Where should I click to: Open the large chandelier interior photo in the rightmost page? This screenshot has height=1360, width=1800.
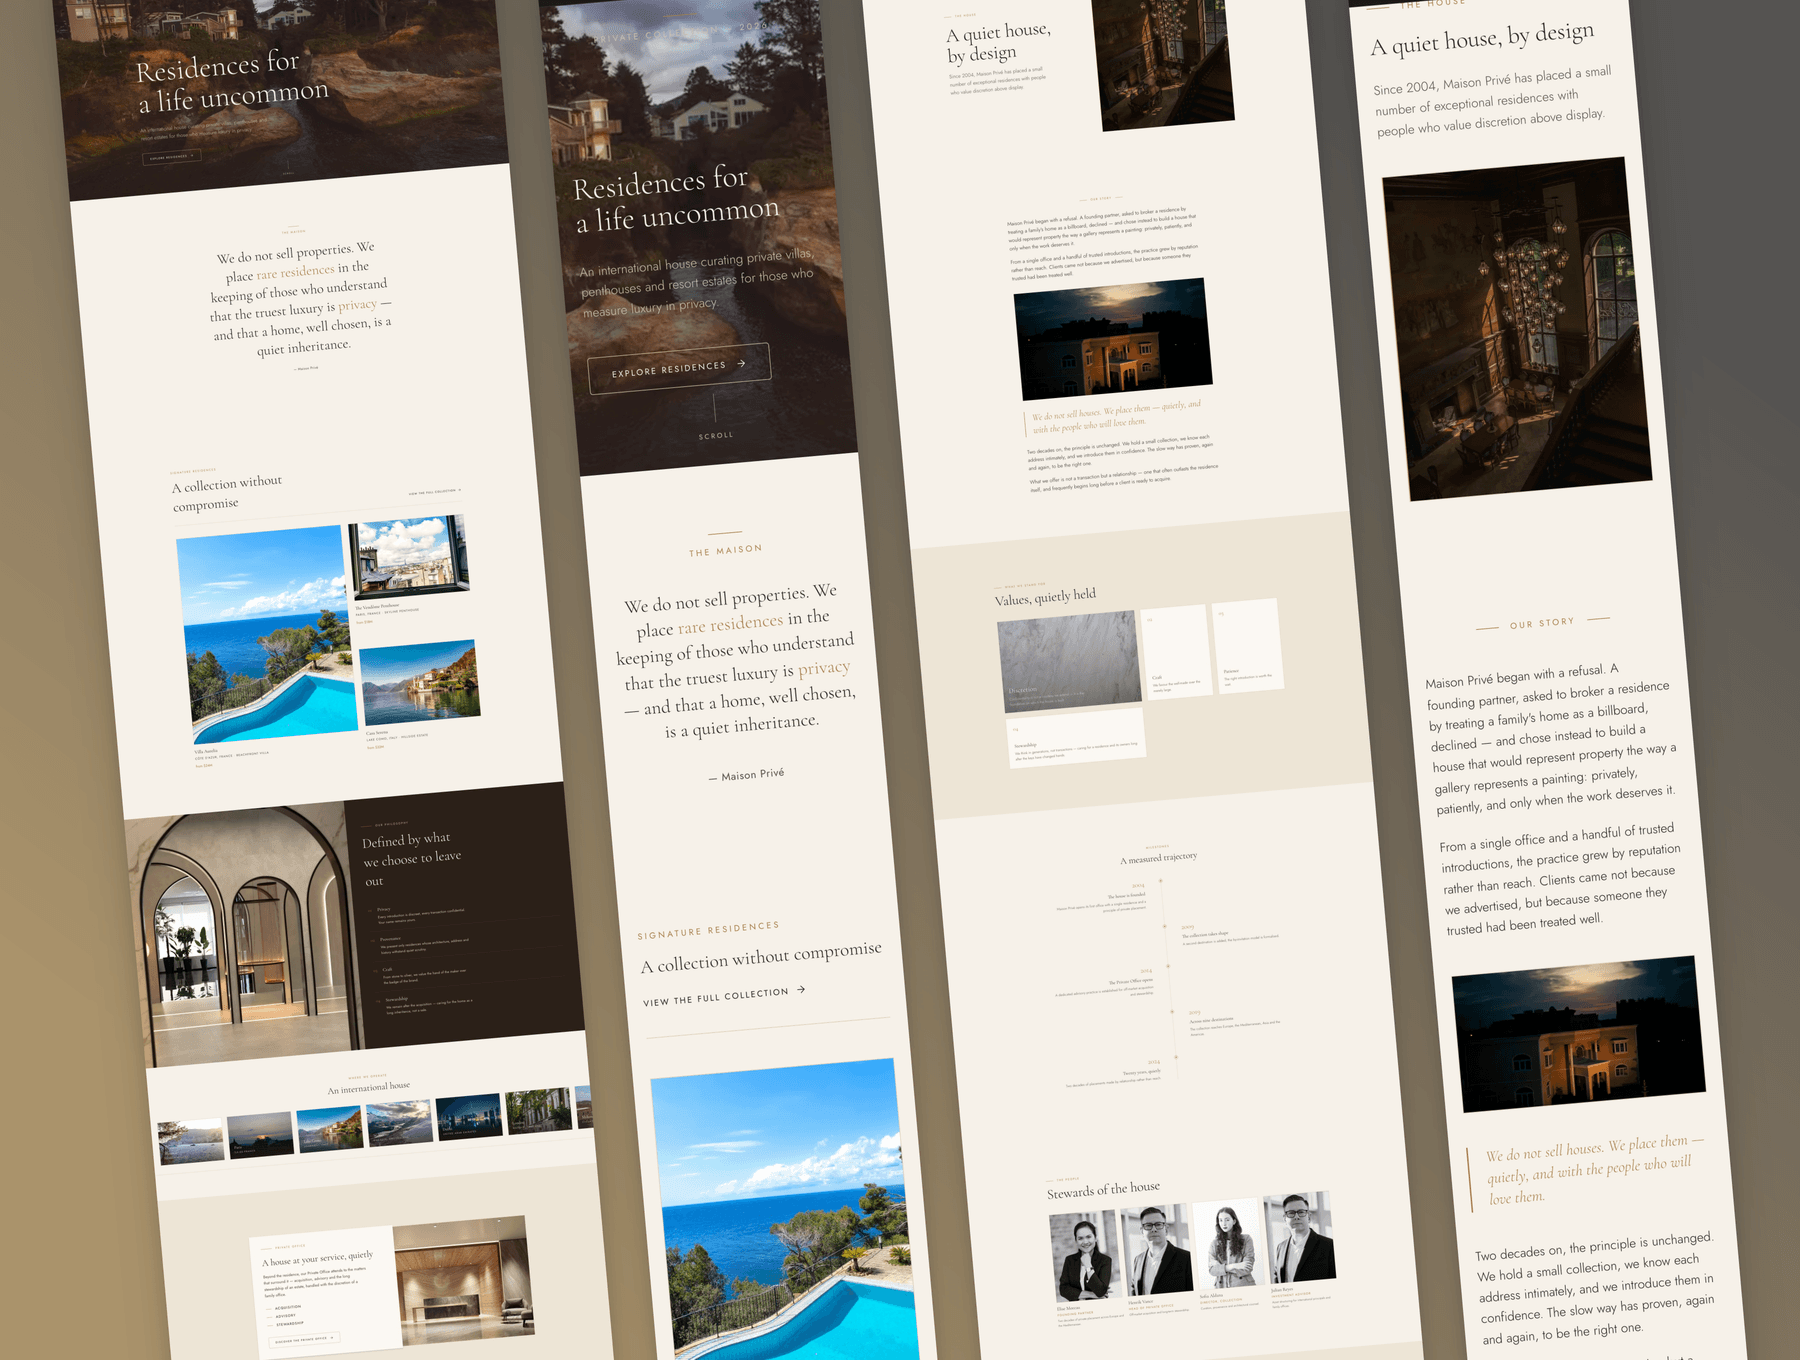pos(1517,328)
